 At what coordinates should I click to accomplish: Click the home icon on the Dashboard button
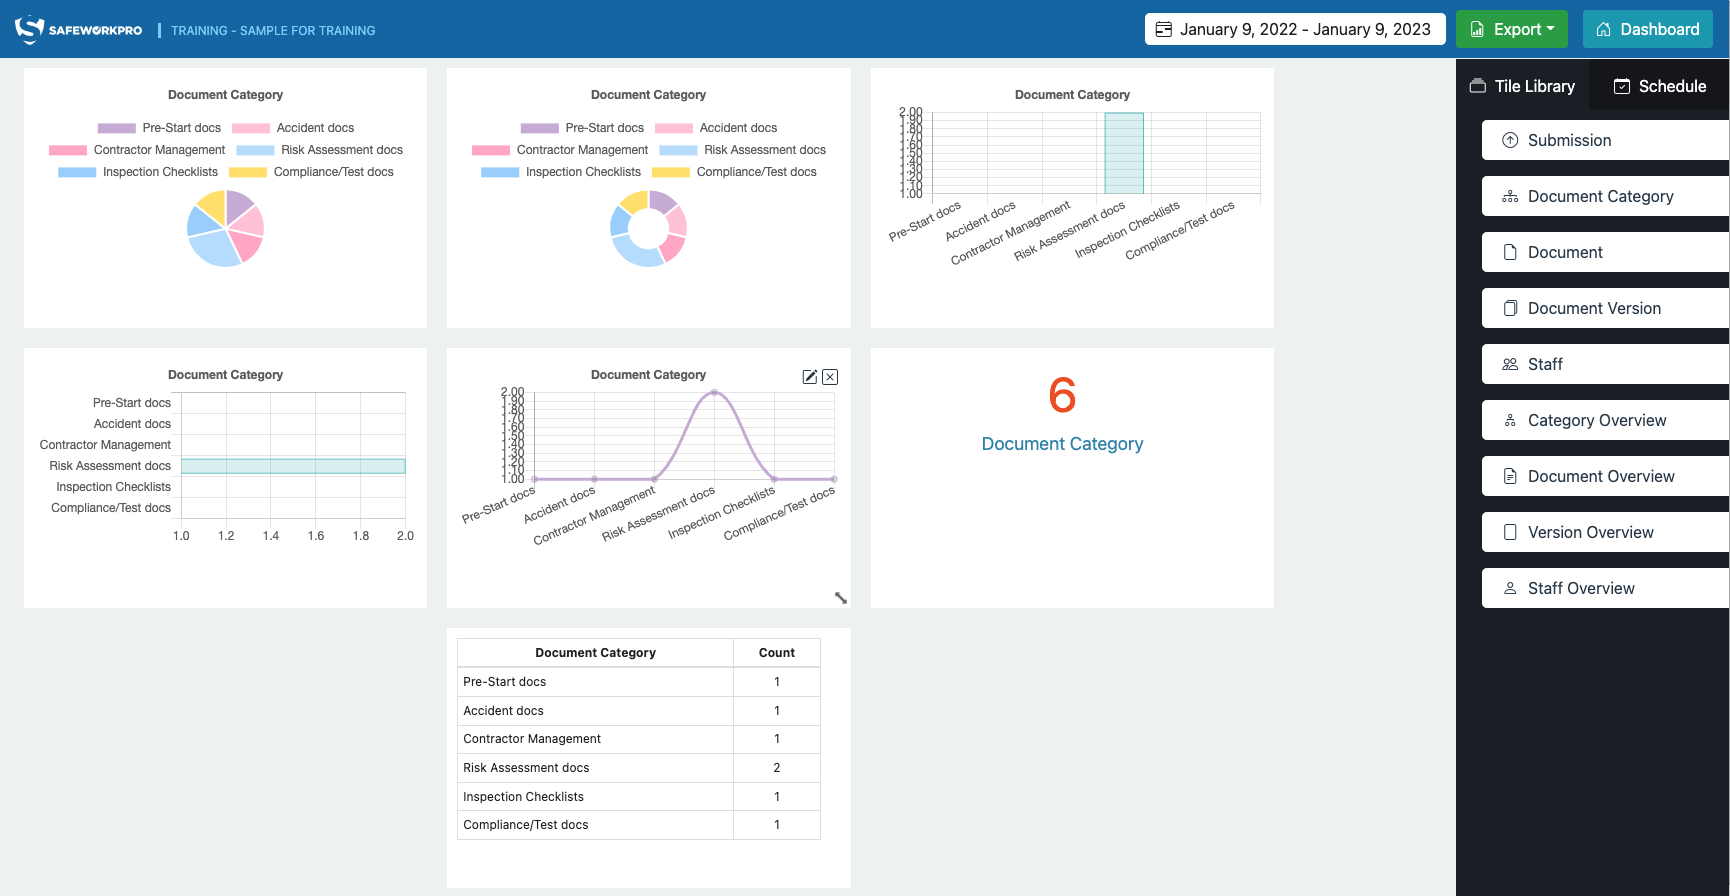pos(1603,29)
